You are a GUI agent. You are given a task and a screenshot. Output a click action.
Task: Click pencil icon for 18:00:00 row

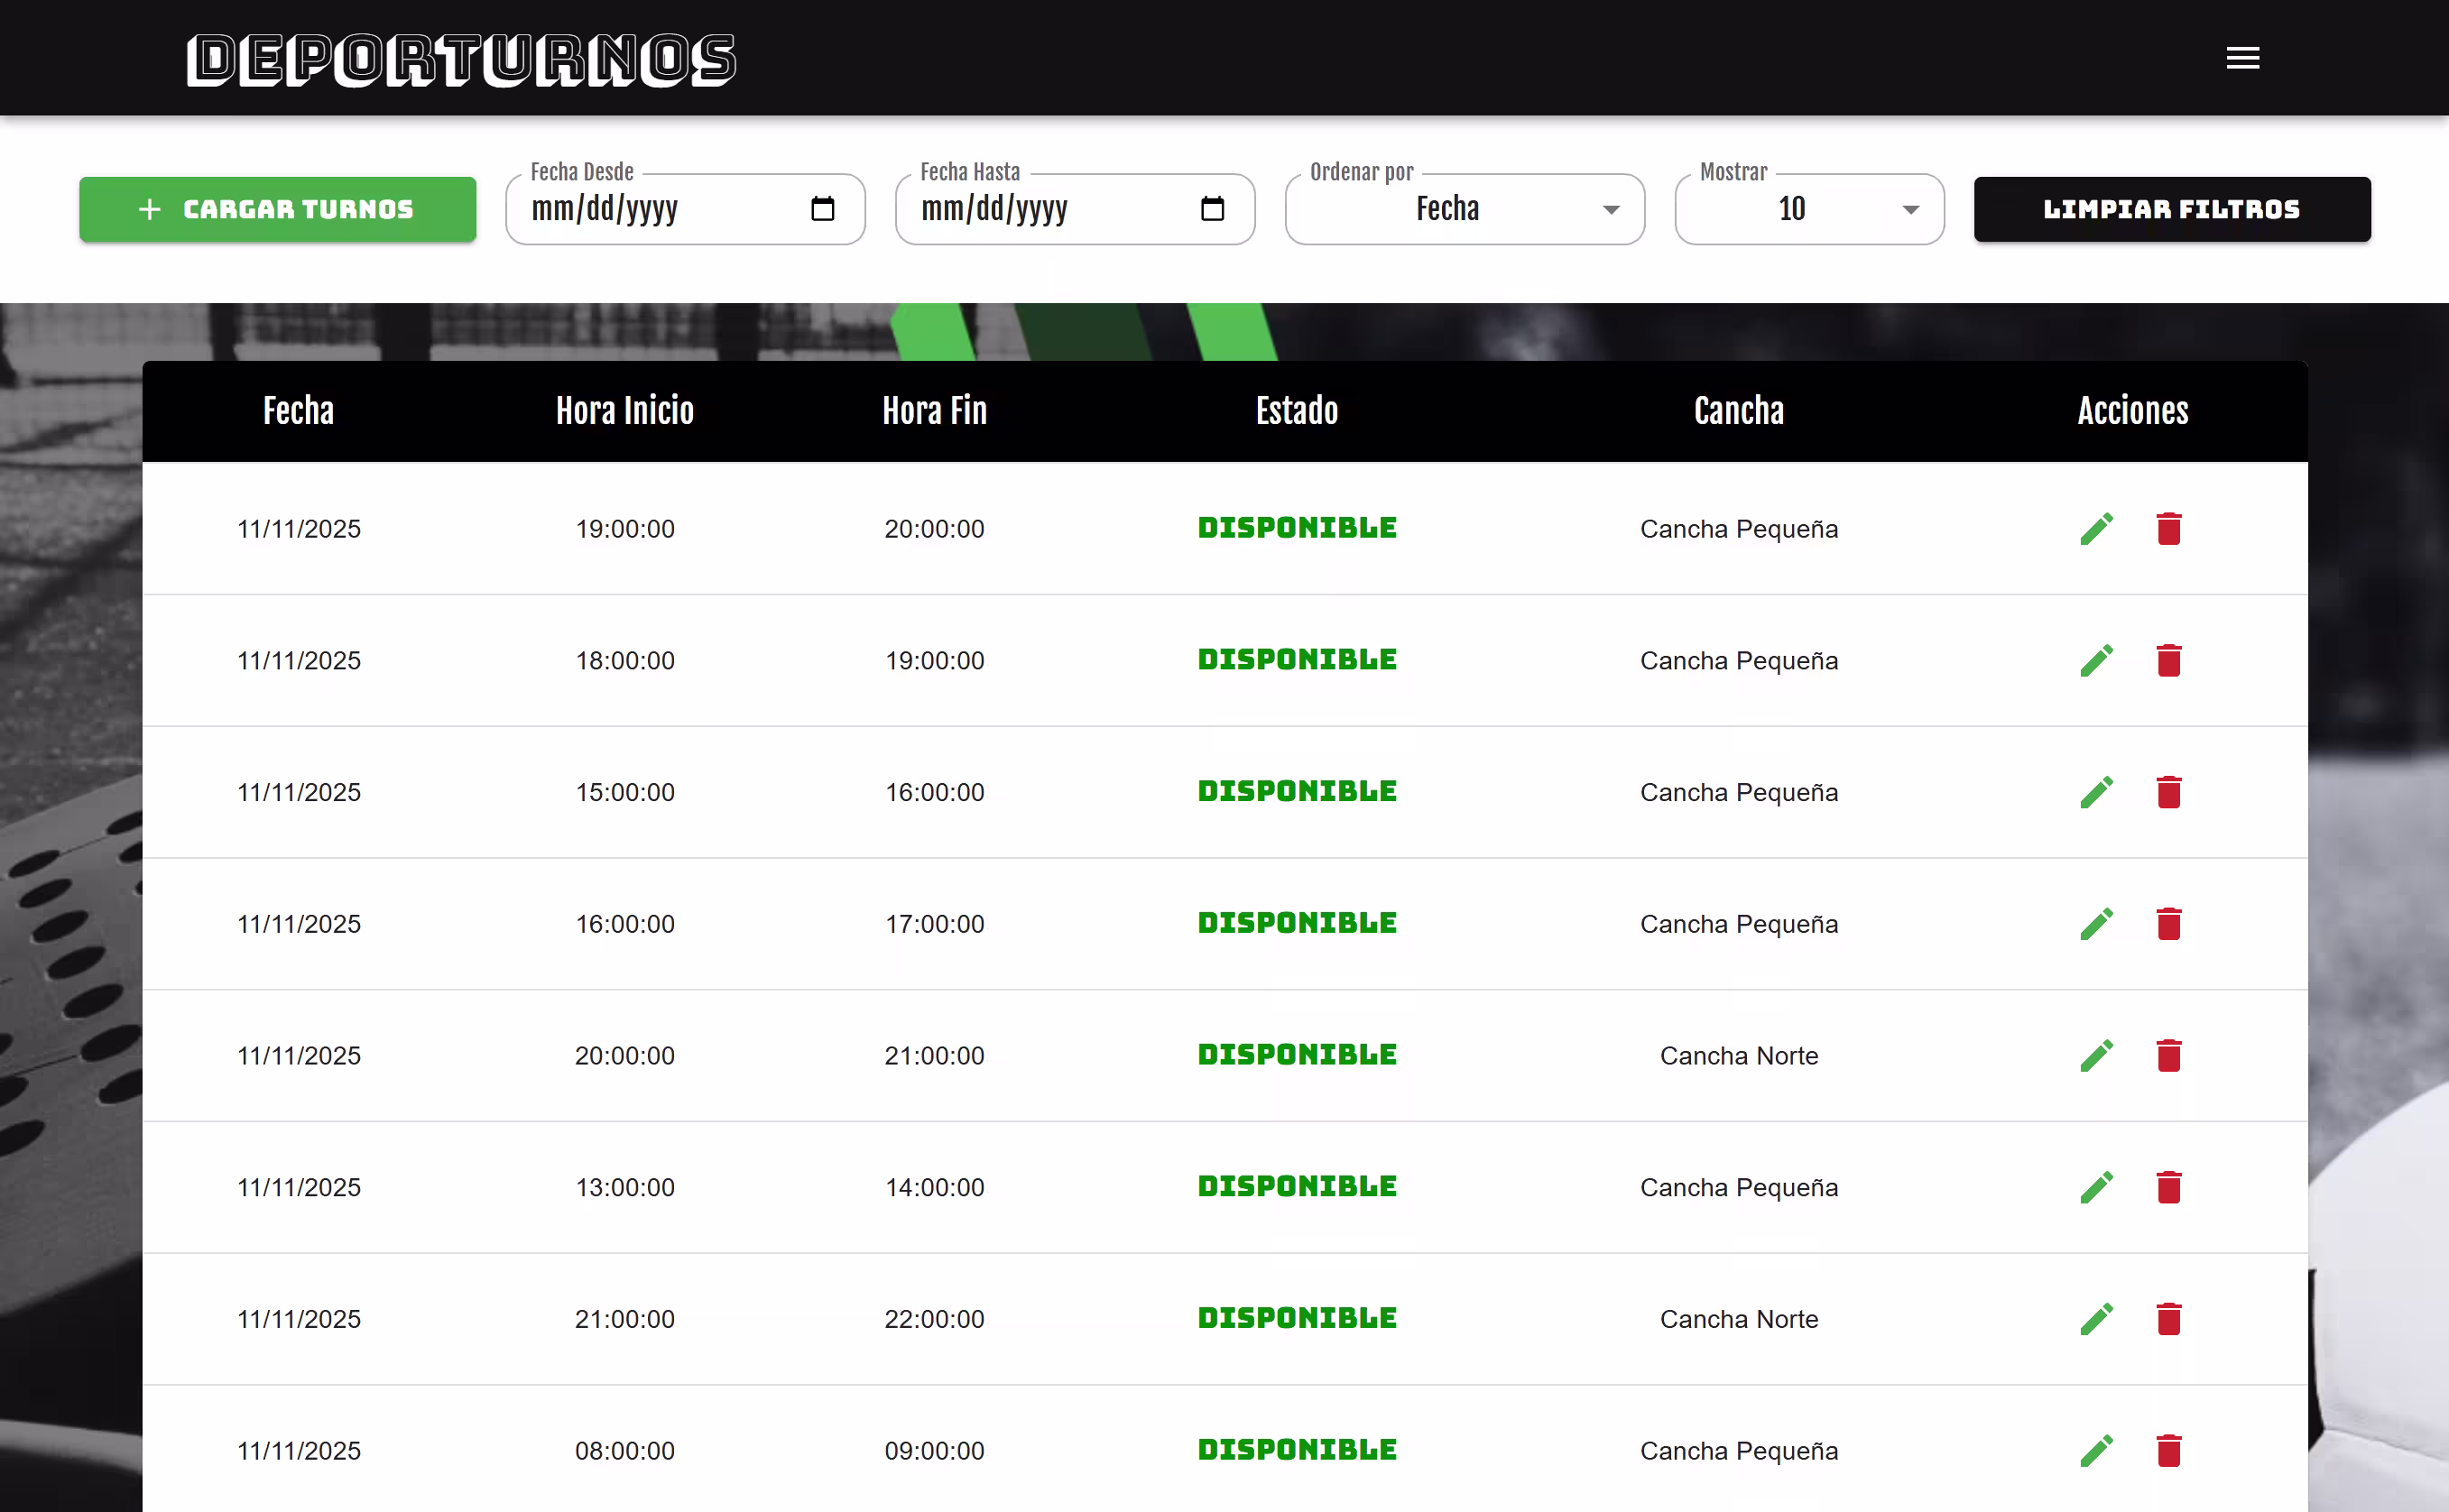pyautogui.click(x=2096, y=661)
